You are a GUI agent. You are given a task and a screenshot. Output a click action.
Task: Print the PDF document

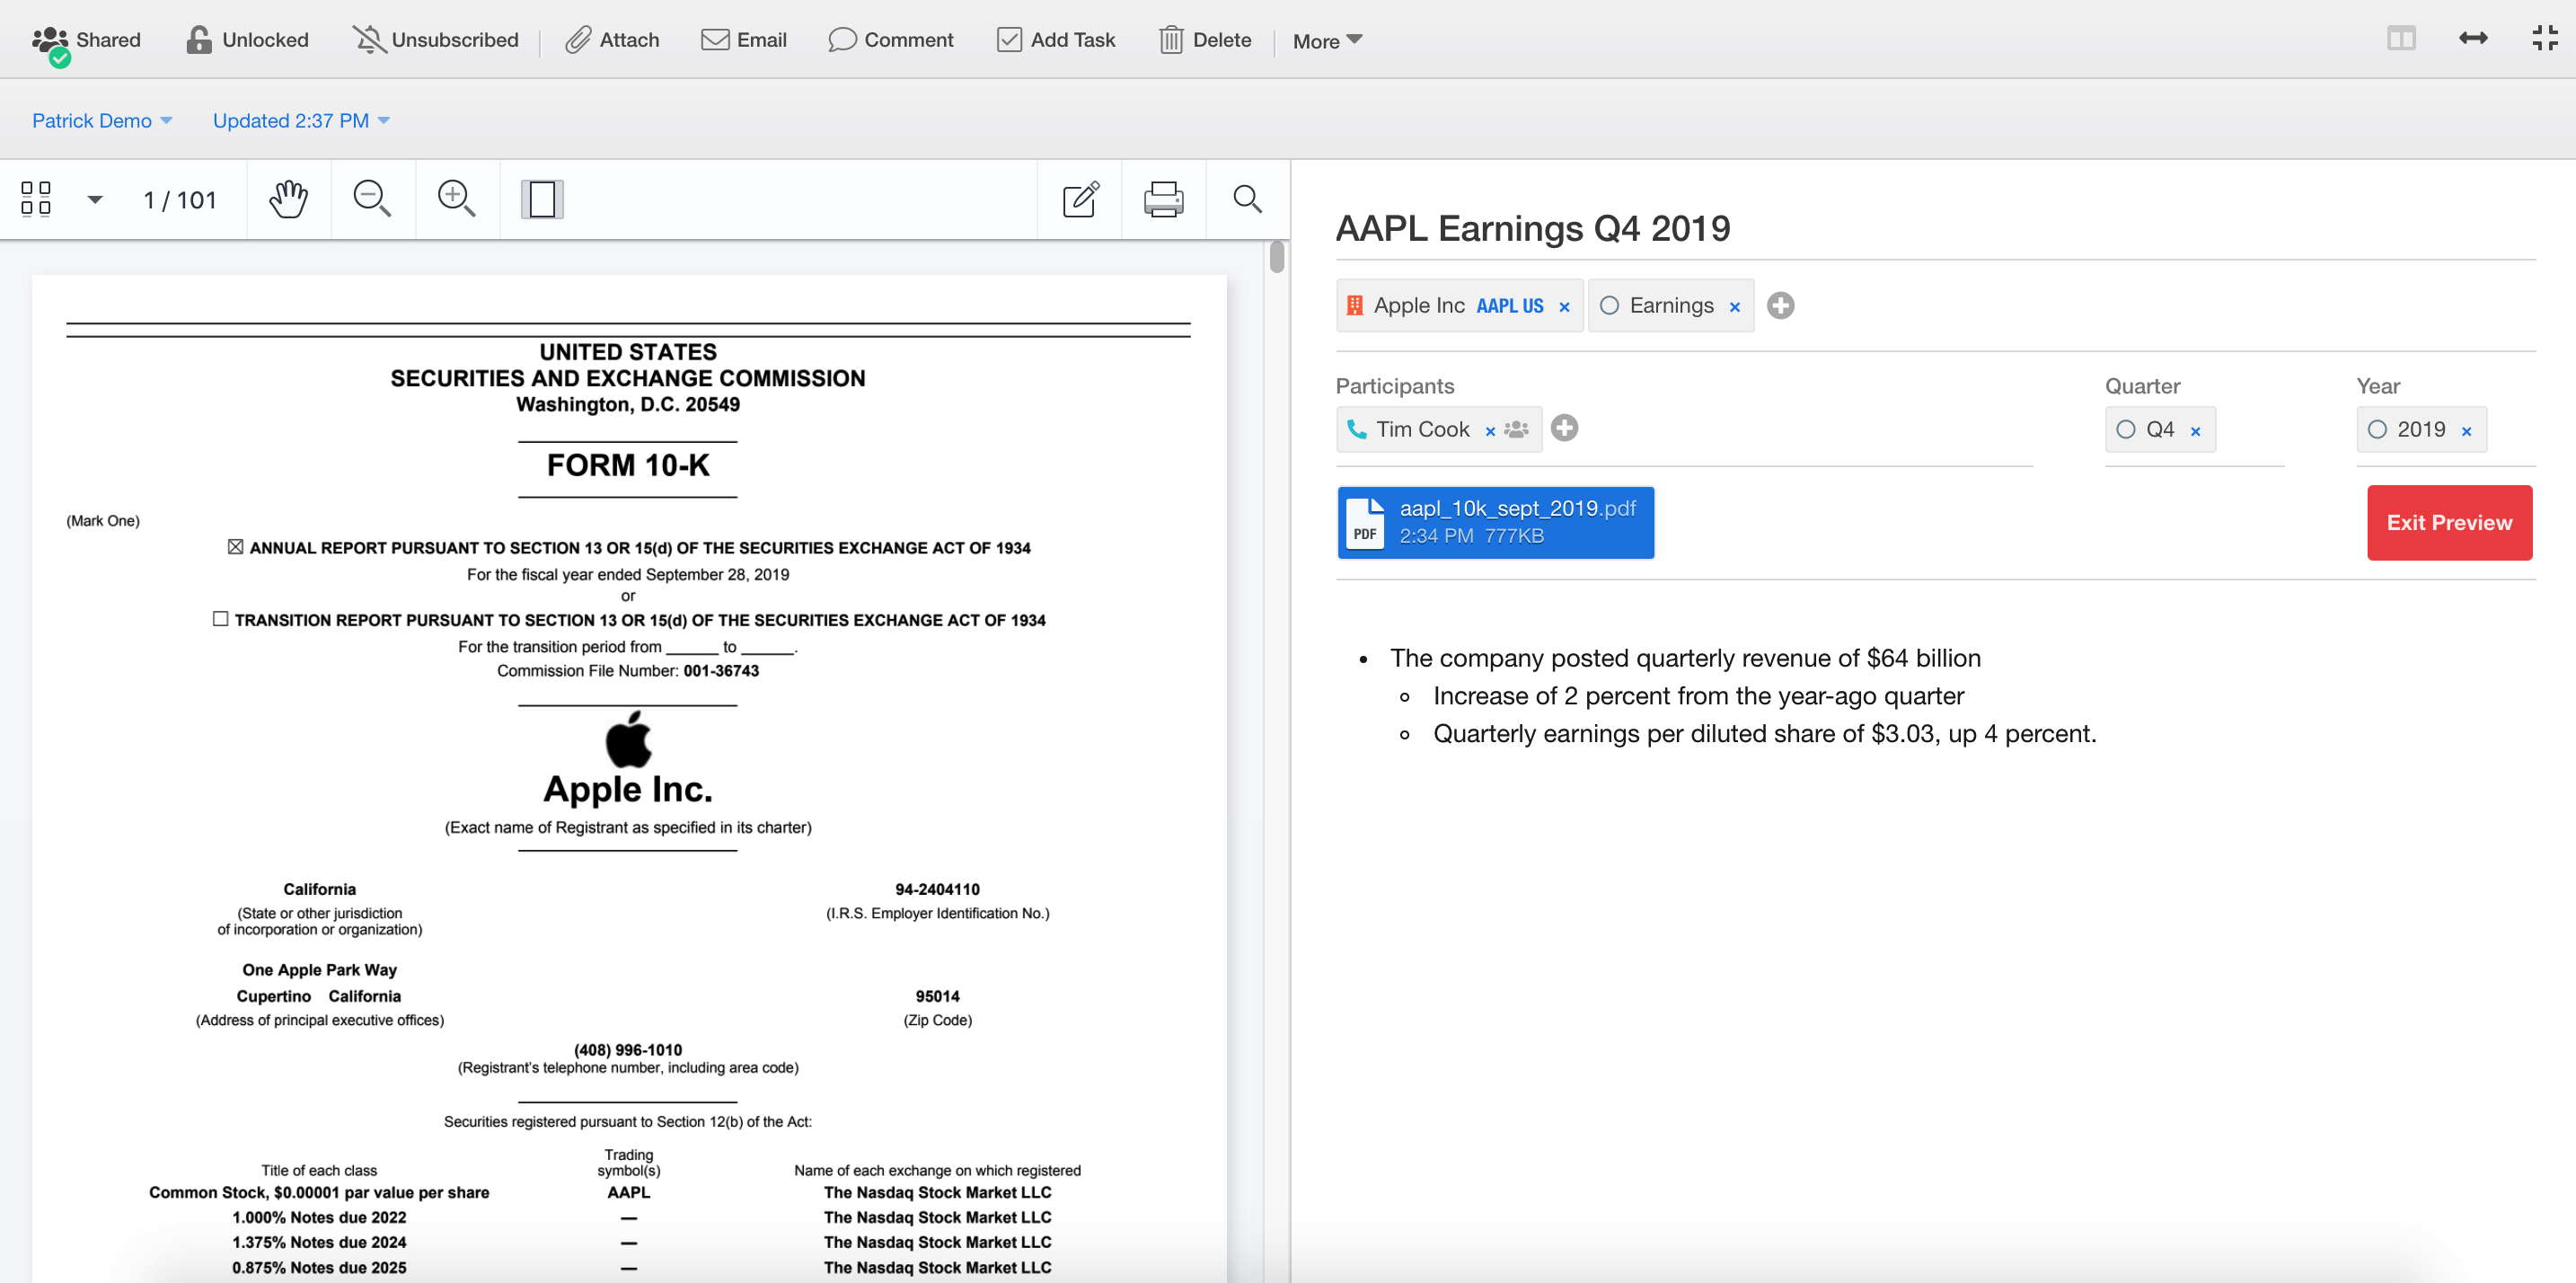point(1163,199)
